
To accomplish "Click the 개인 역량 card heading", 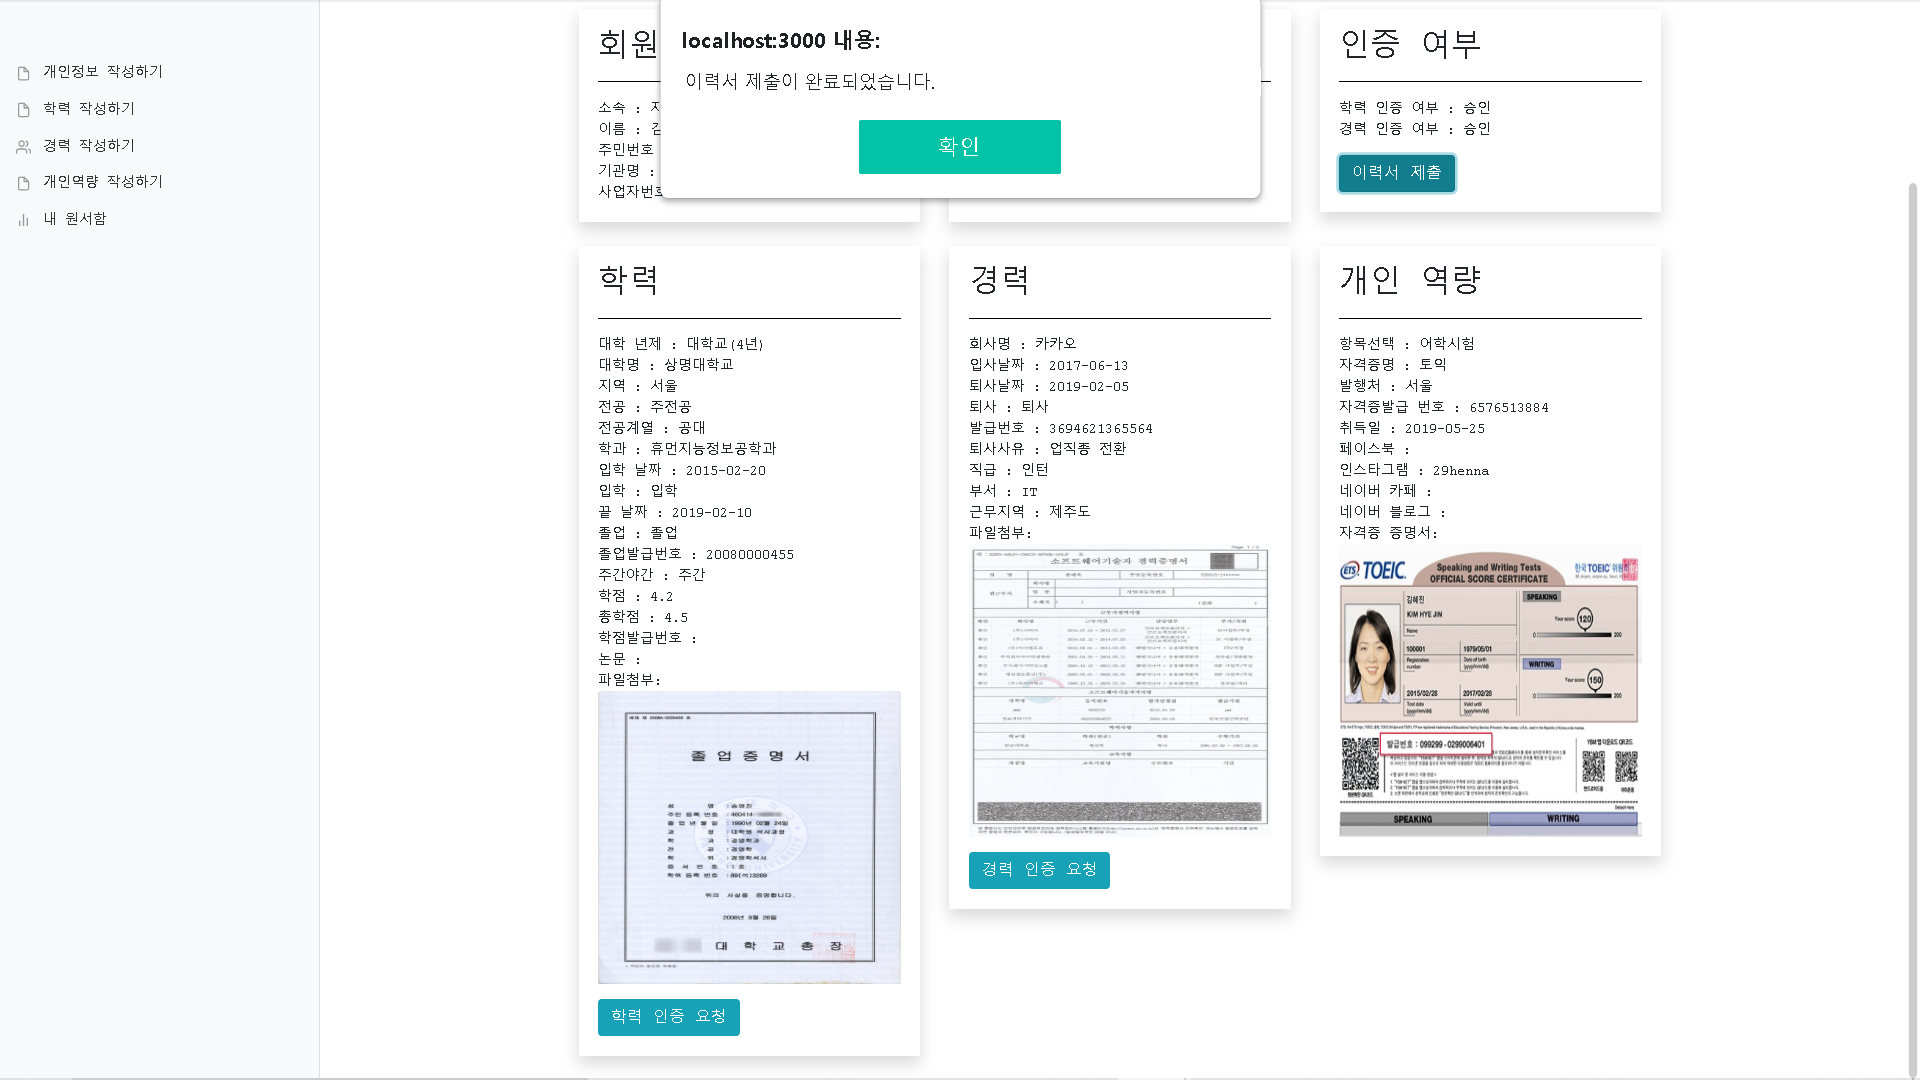I will [x=1410, y=280].
